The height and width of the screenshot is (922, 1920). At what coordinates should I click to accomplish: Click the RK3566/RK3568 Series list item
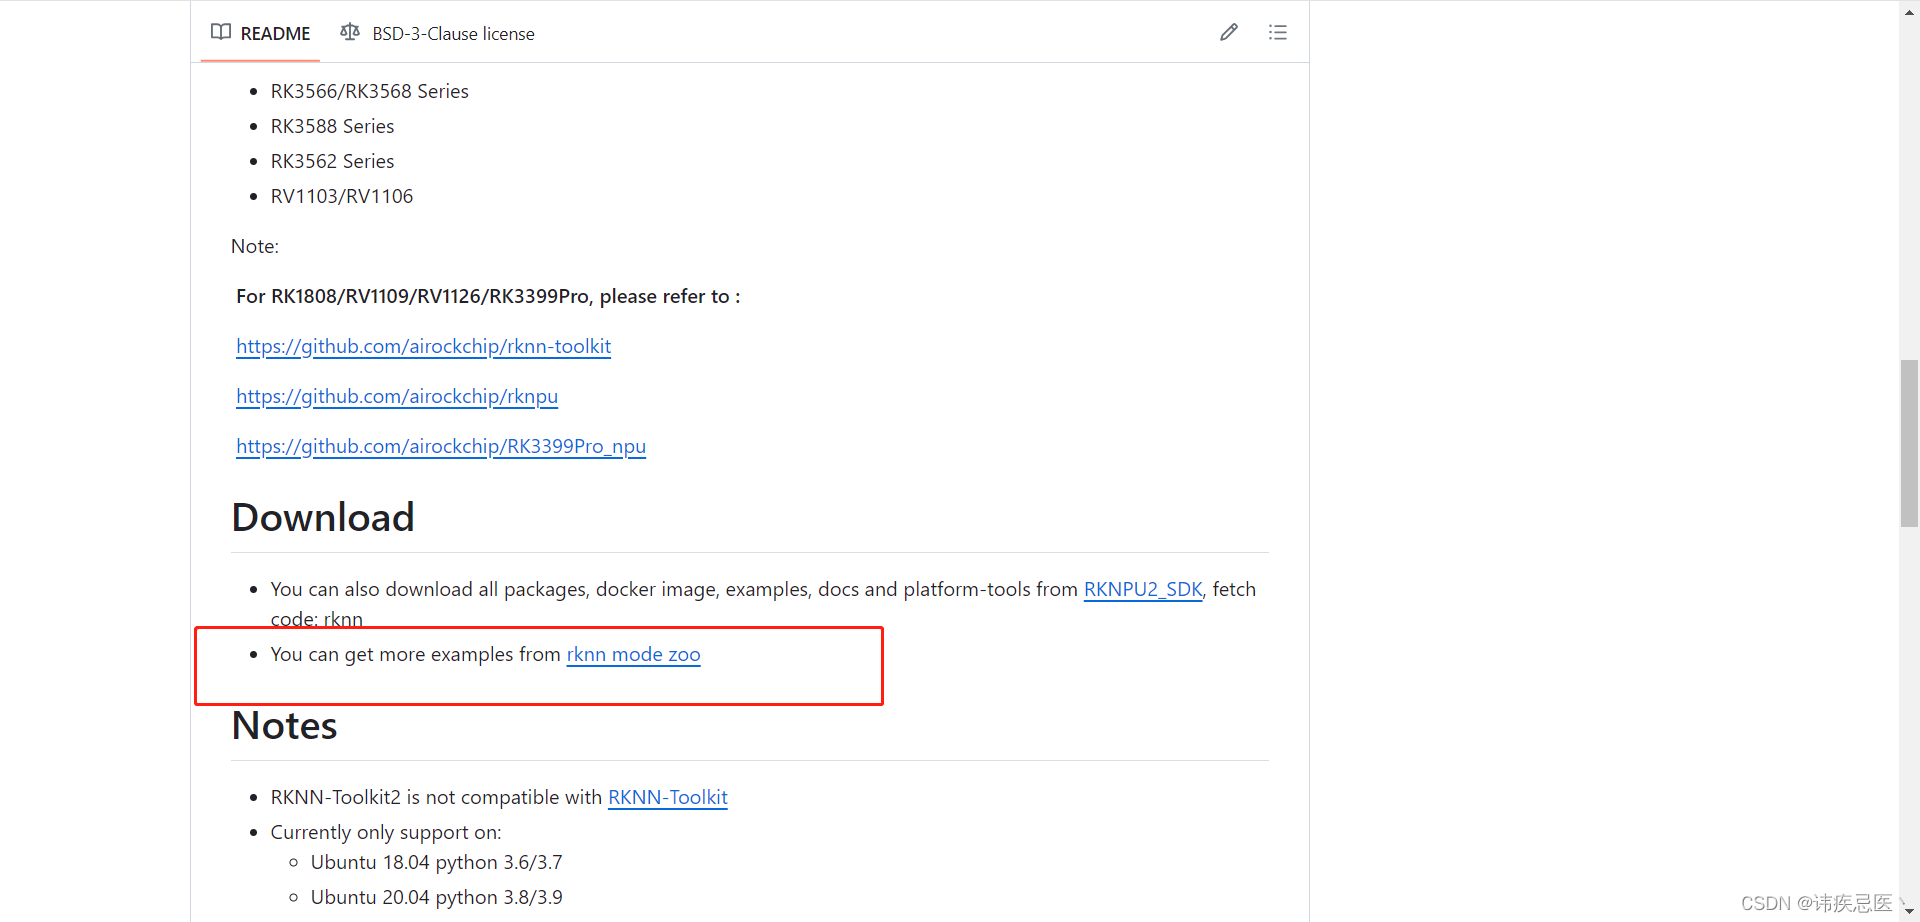[369, 91]
